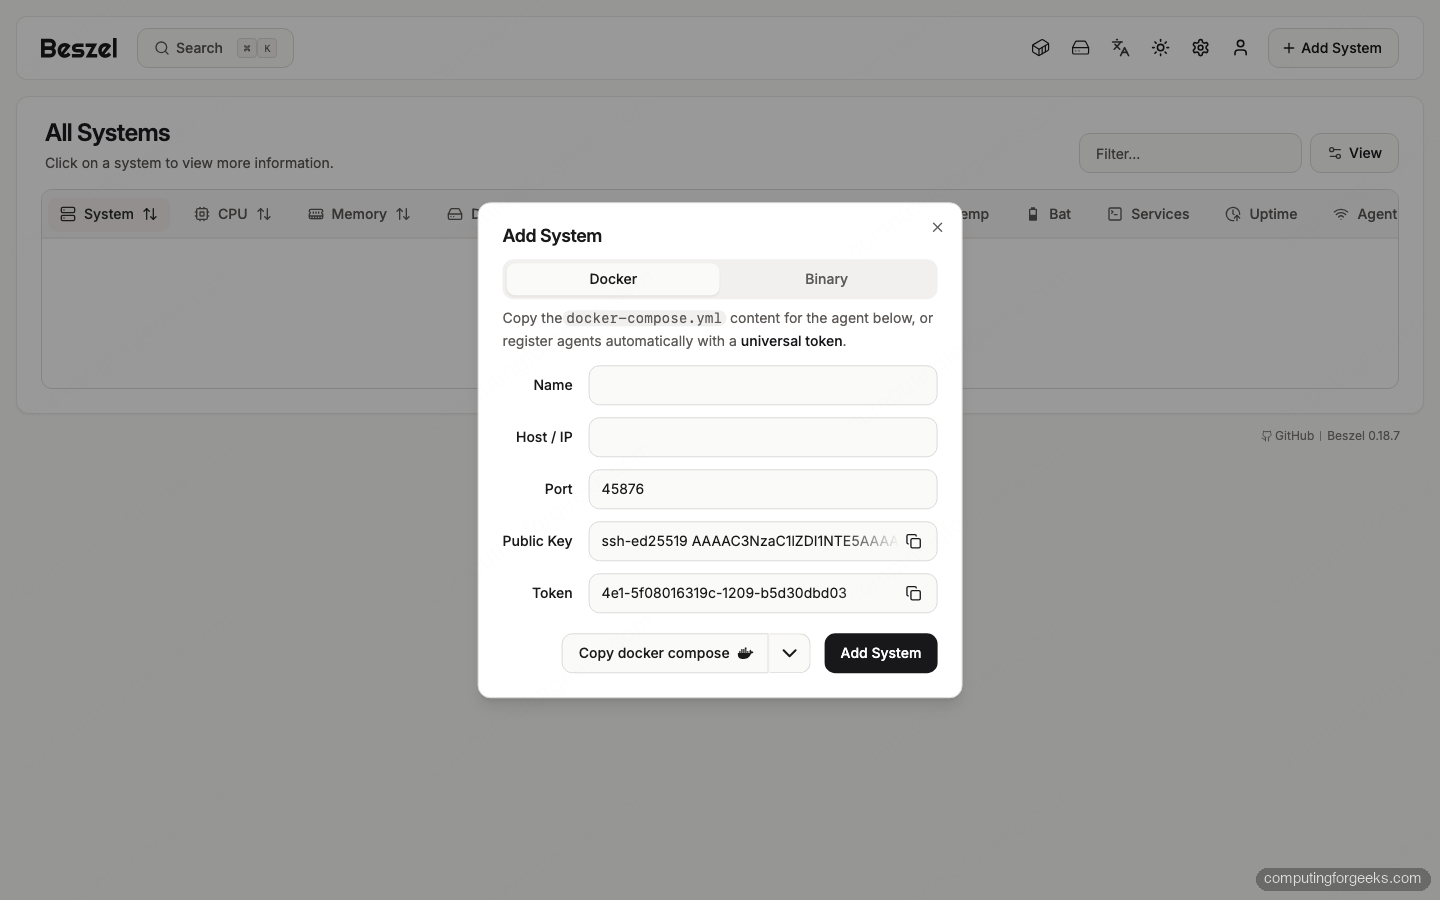Viewport: 1440px width, 900px height.
Task: Open the GitHub link in footer
Action: click(x=1288, y=436)
